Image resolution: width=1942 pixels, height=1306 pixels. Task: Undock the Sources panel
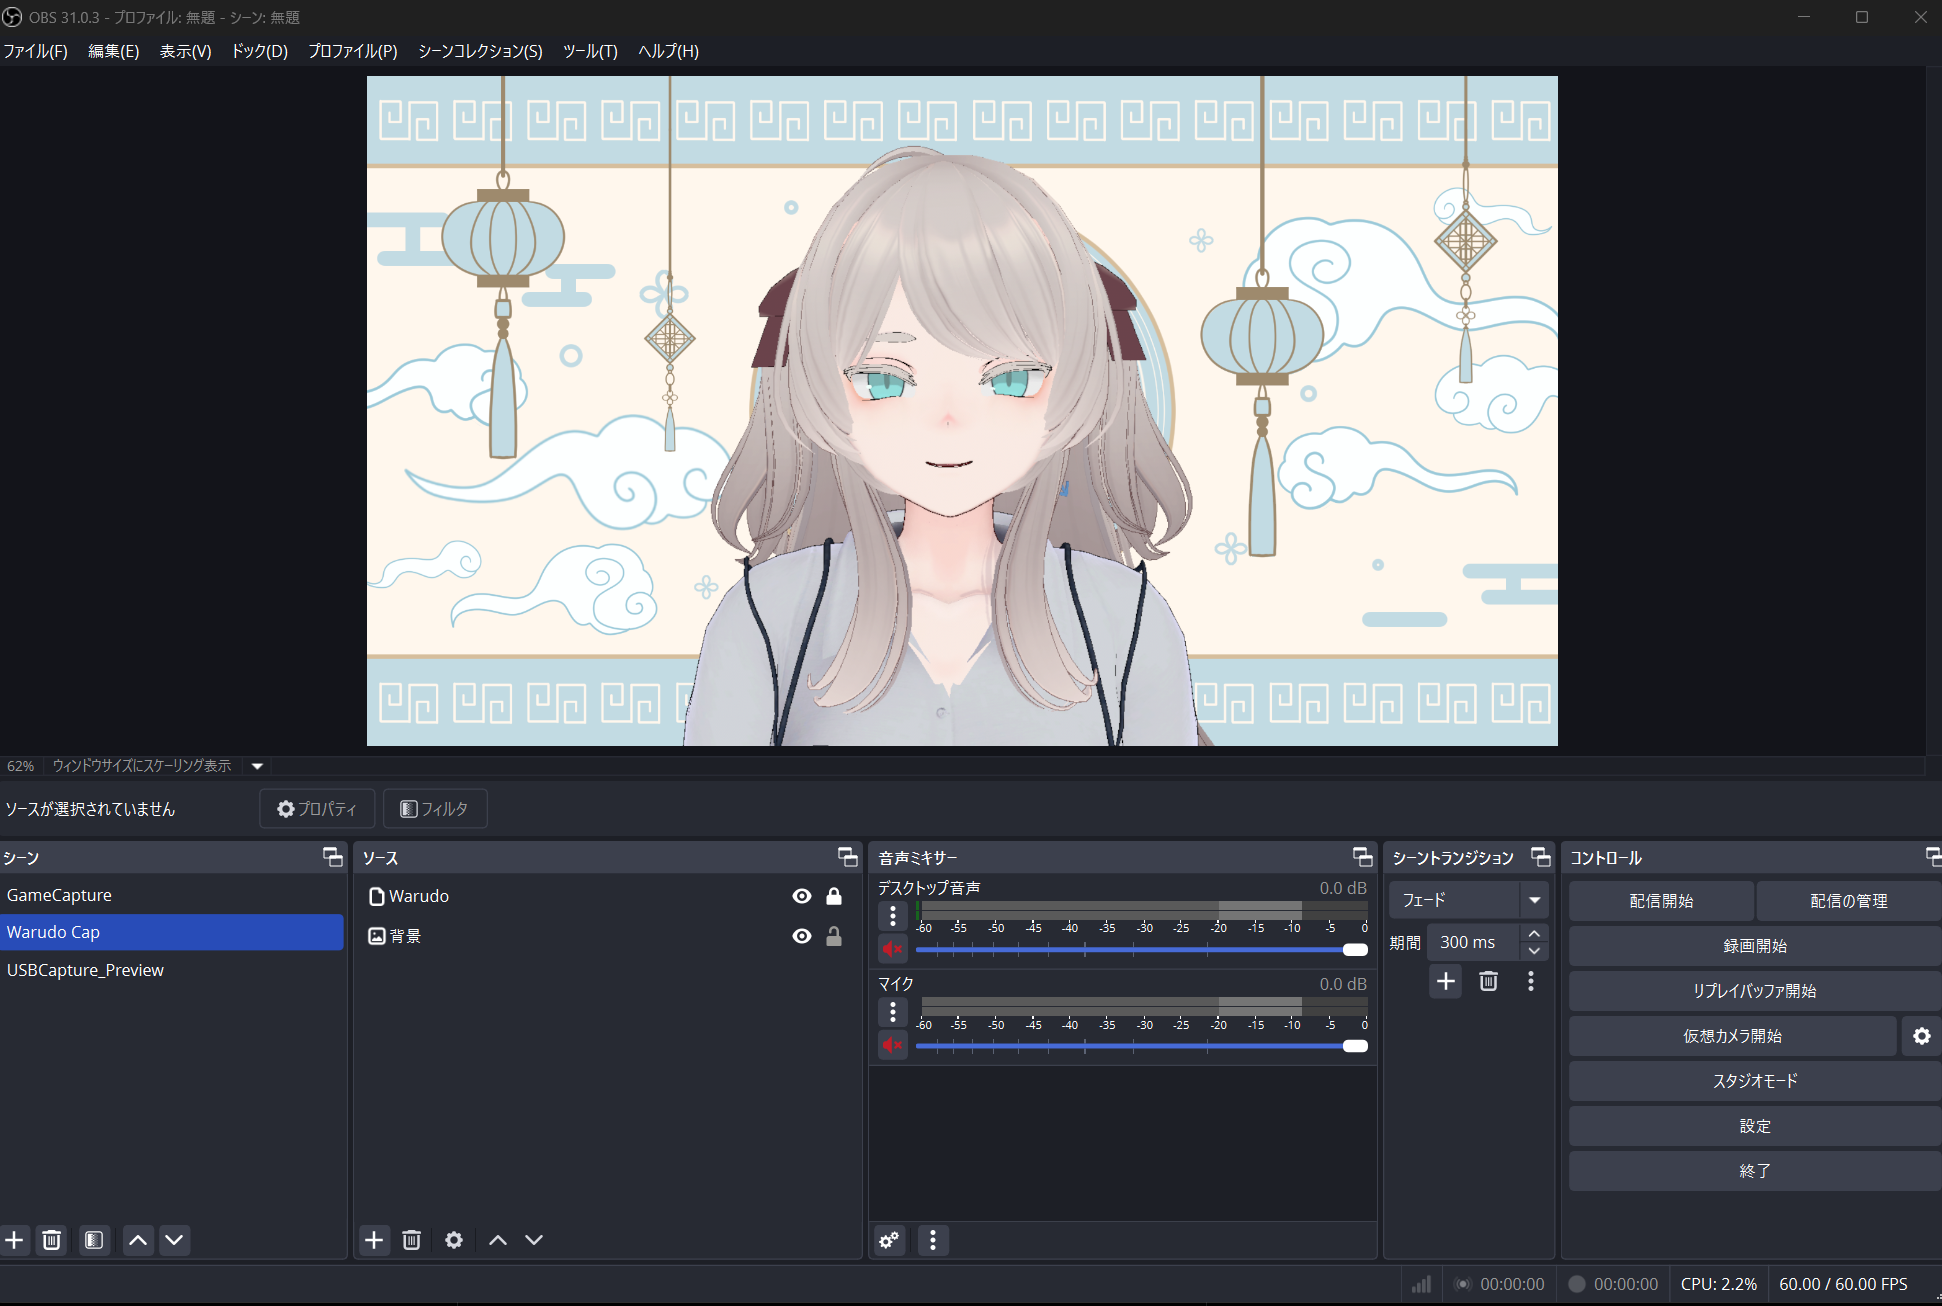pos(848,857)
